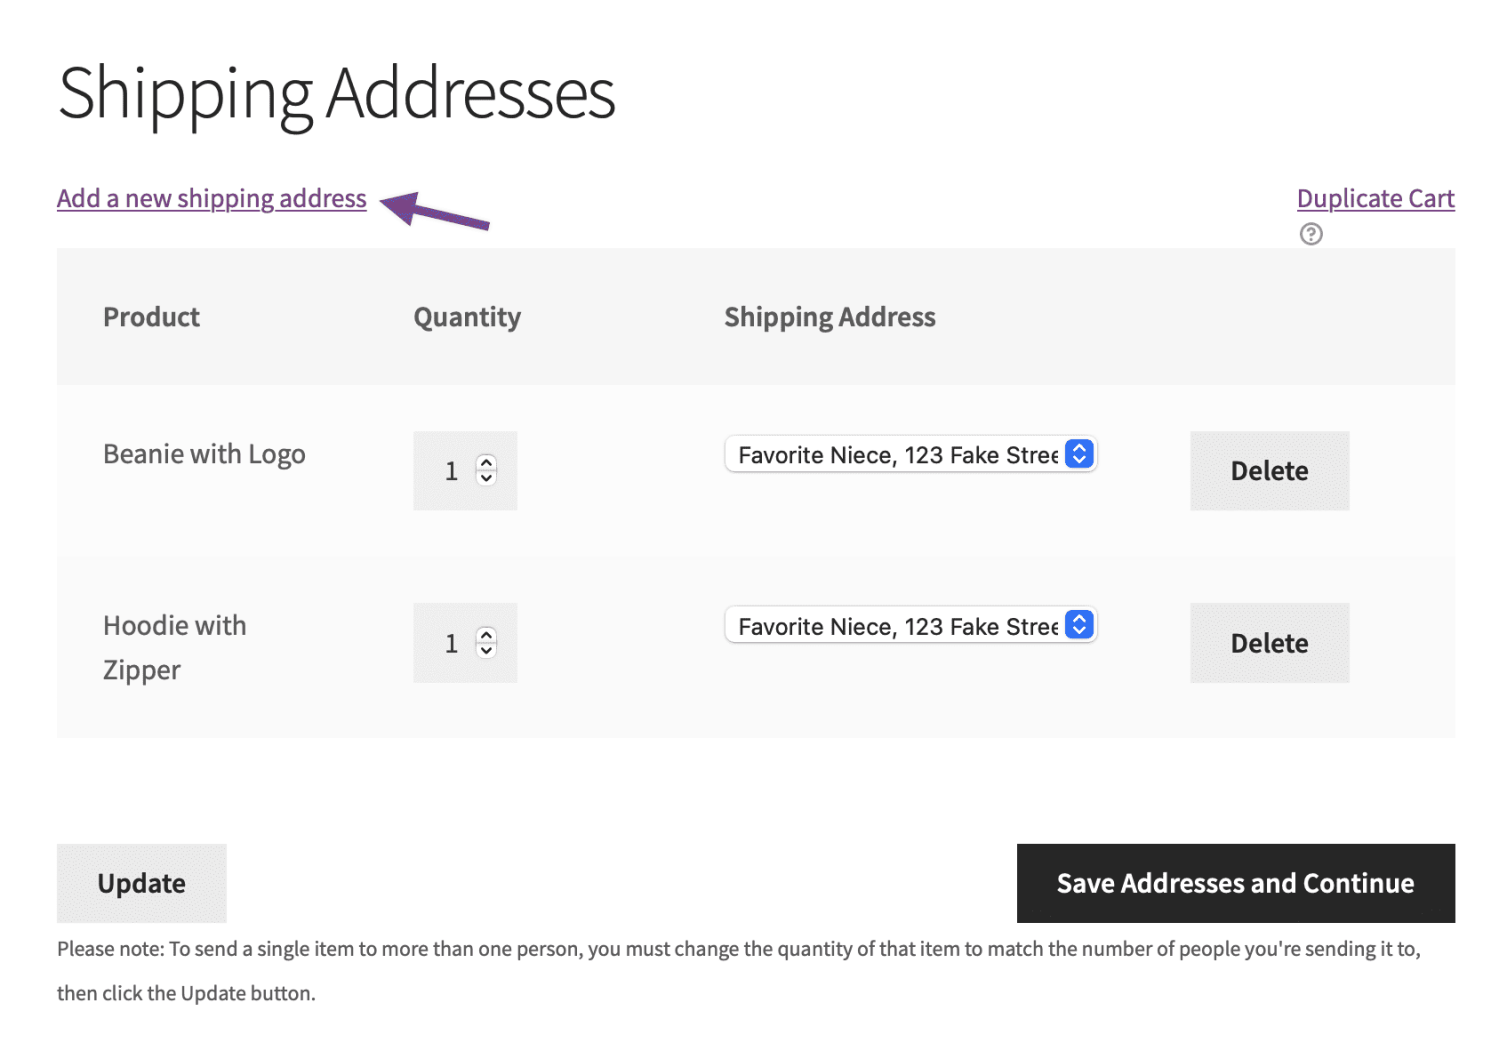Select the Hoodie quantity input field
The image size is (1499, 1051).
[x=452, y=643]
